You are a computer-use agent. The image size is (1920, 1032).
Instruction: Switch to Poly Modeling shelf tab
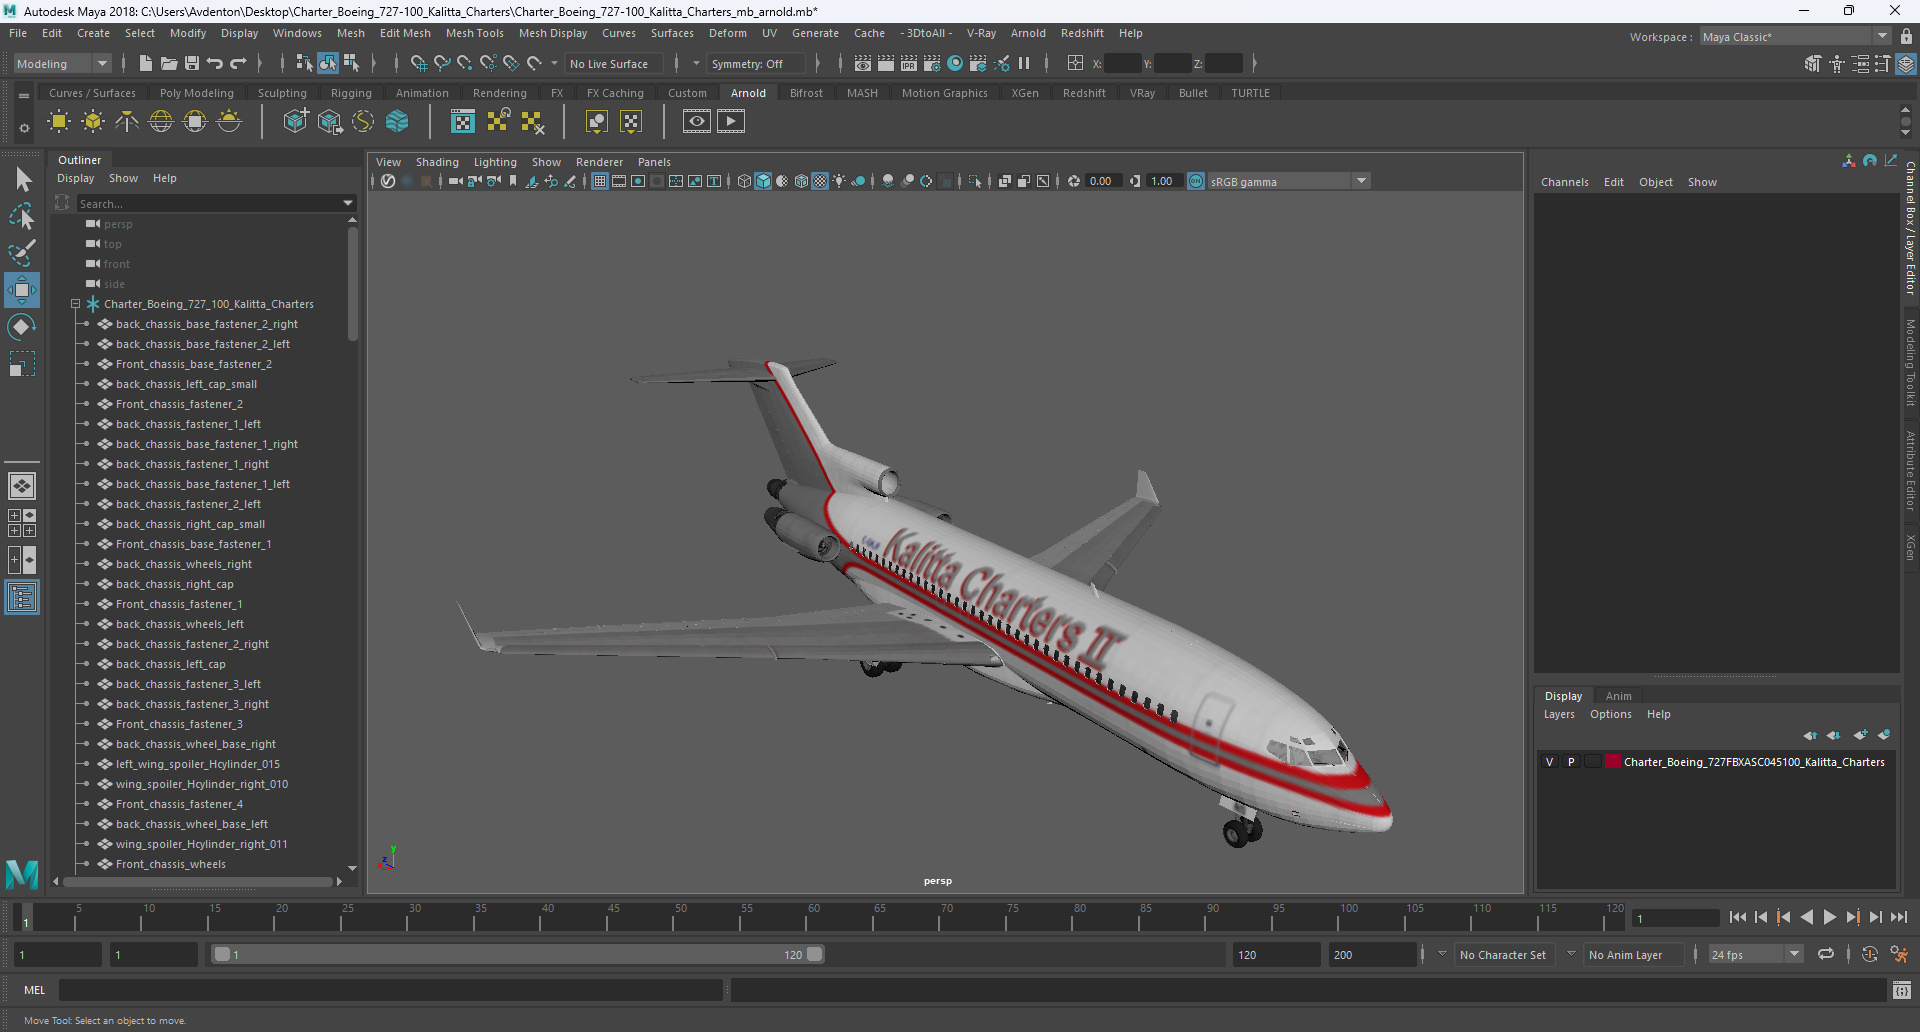point(196,93)
